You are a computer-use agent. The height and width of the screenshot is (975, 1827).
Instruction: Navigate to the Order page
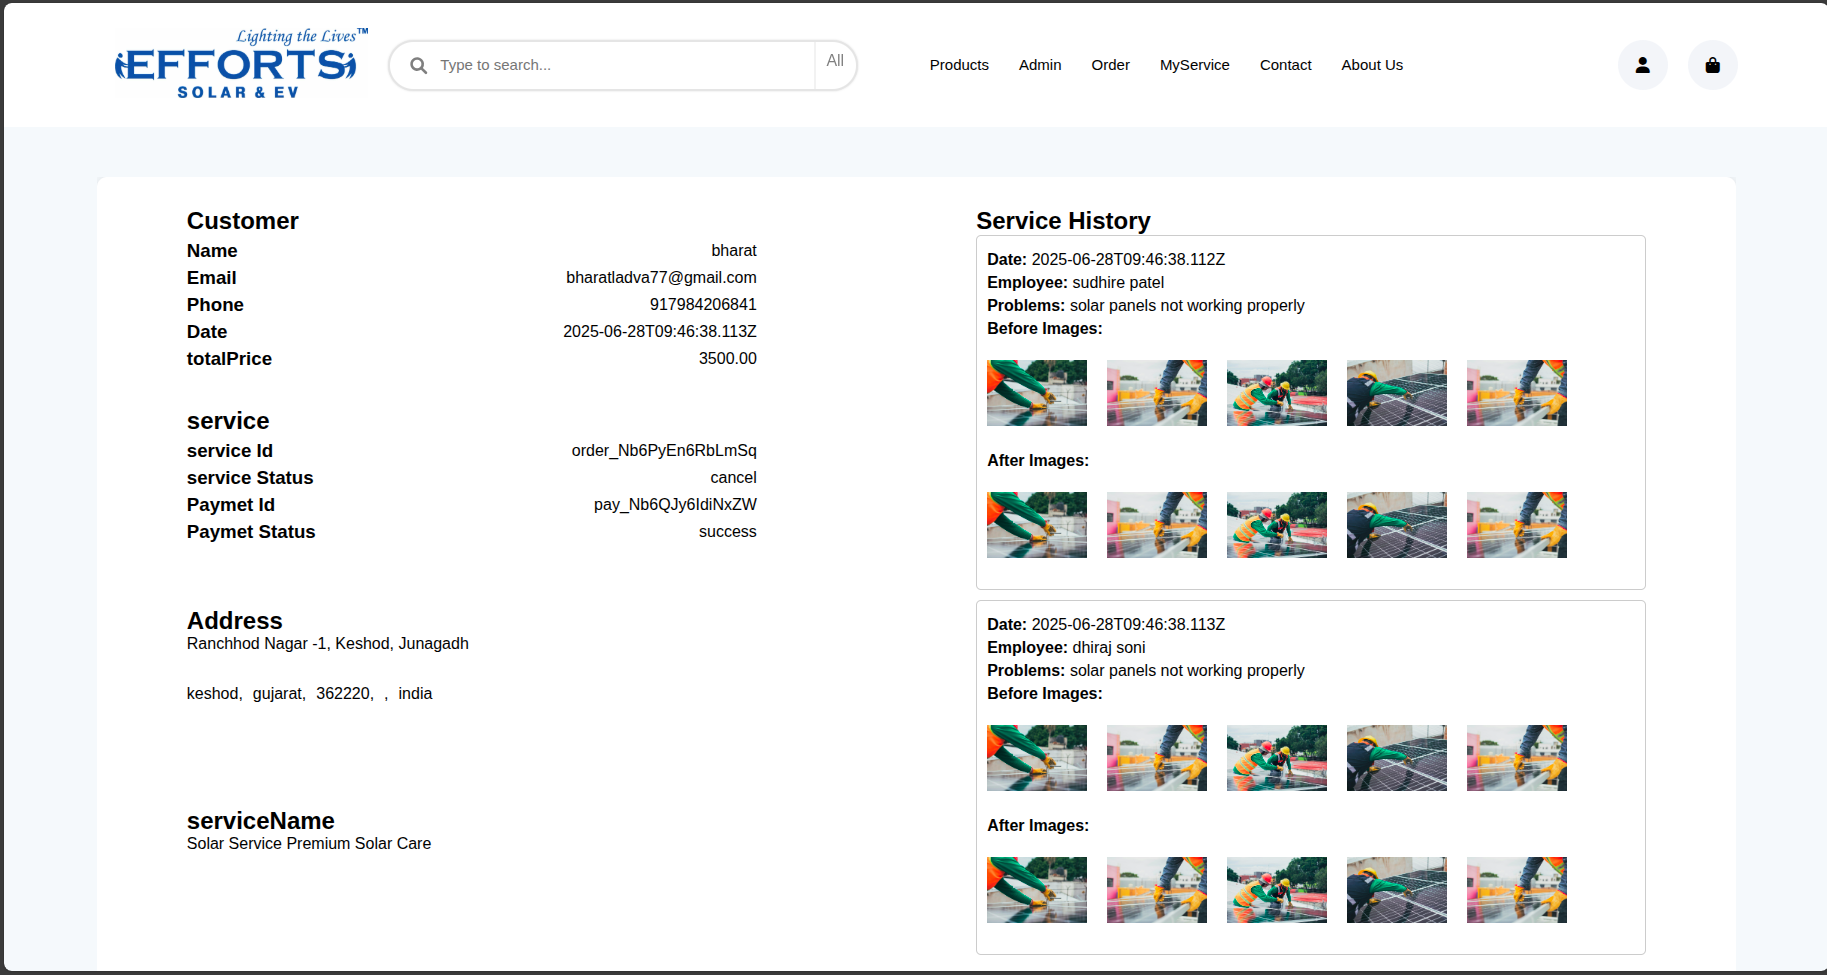pyautogui.click(x=1110, y=65)
